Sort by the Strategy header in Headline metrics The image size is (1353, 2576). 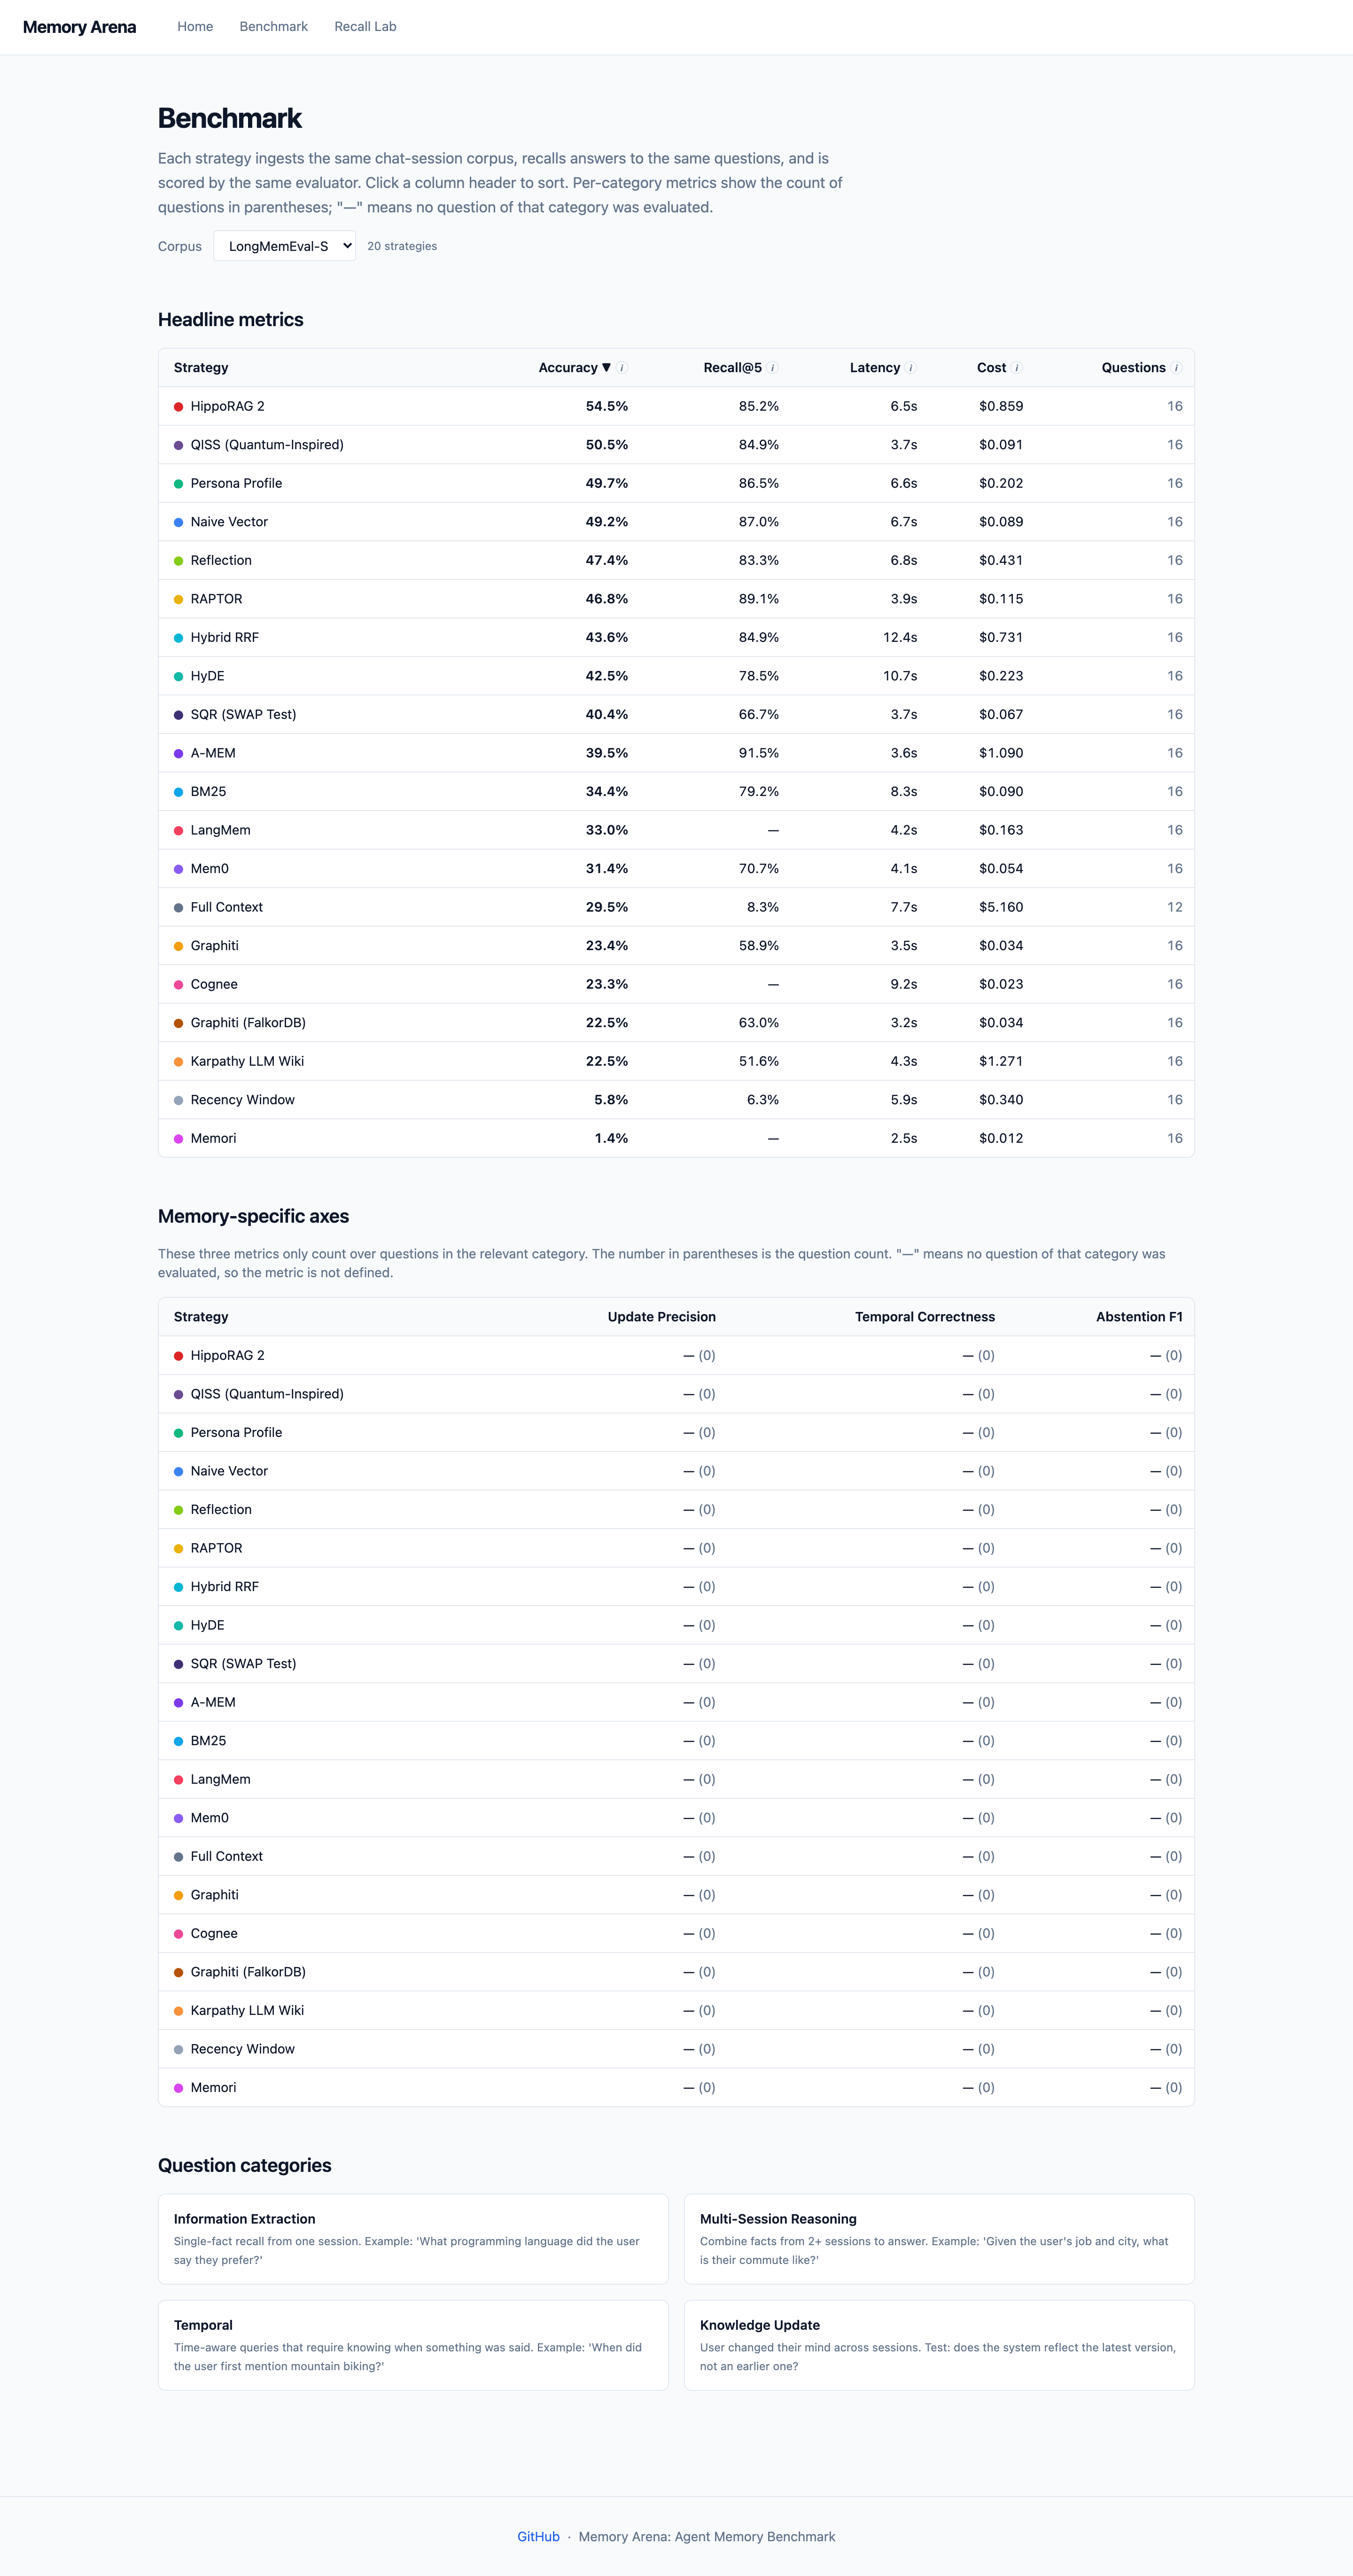[x=201, y=368]
